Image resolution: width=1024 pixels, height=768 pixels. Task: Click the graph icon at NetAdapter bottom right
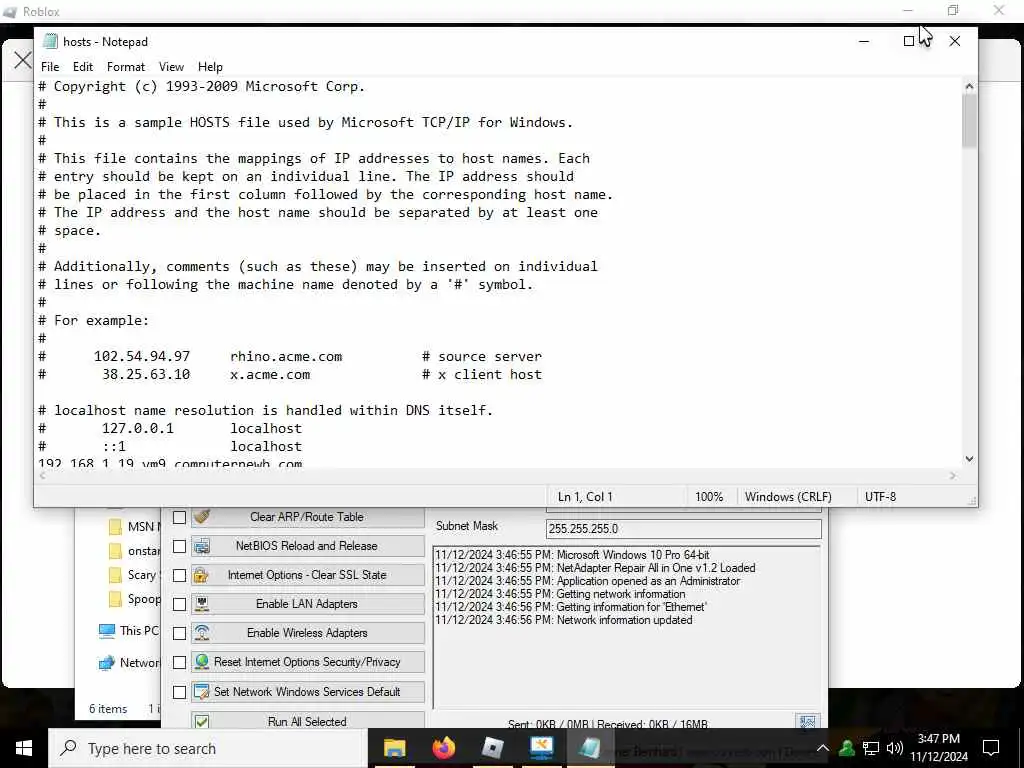[807, 722]
